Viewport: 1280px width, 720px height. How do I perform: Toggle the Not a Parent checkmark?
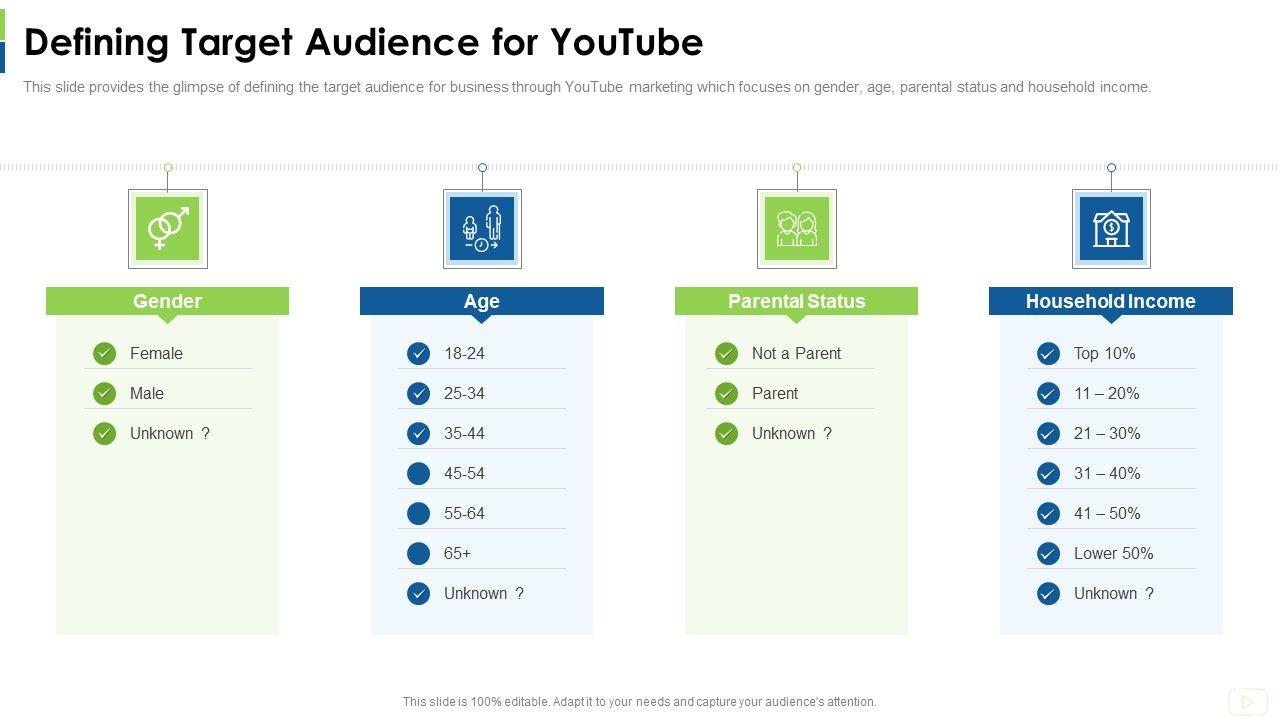click(727, 353)
